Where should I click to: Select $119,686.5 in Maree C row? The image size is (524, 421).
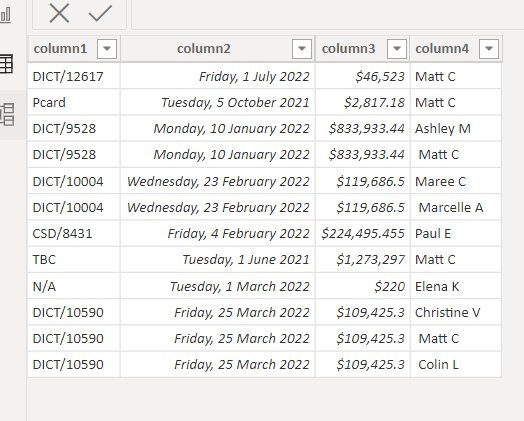[x=363, y=181]
